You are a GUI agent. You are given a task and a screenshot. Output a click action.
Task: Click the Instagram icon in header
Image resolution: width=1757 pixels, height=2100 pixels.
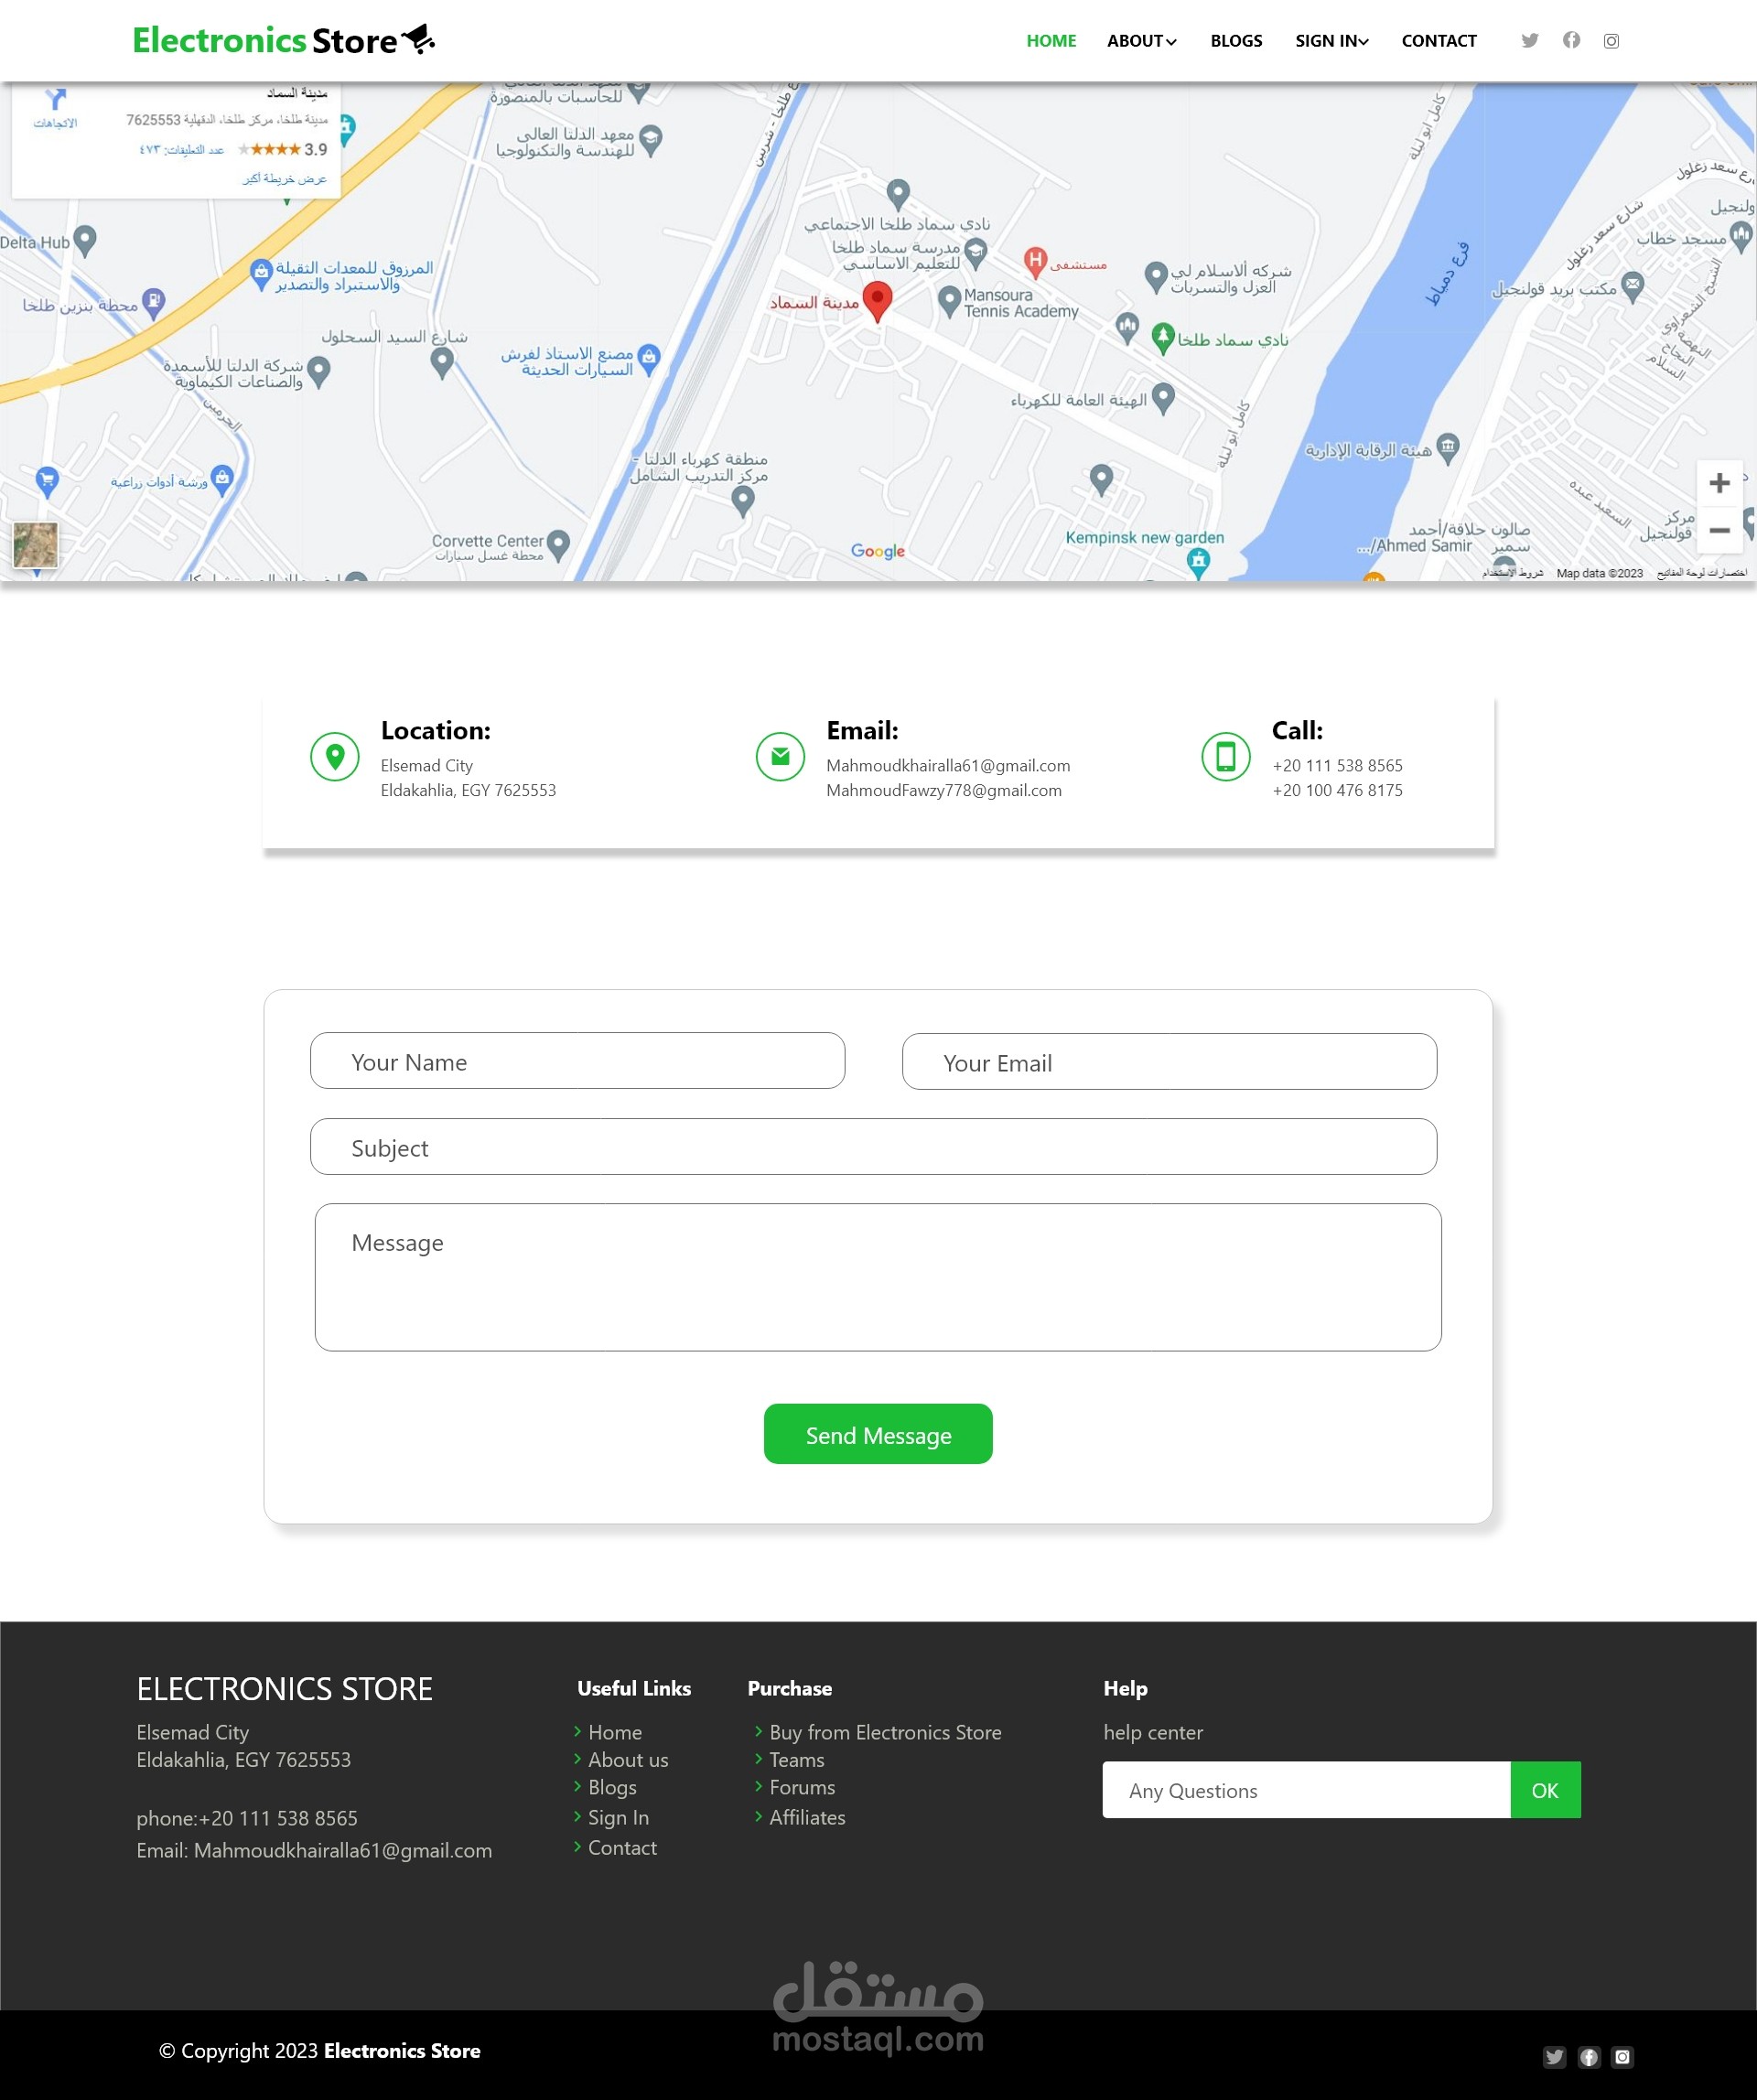coord(1611,41)
